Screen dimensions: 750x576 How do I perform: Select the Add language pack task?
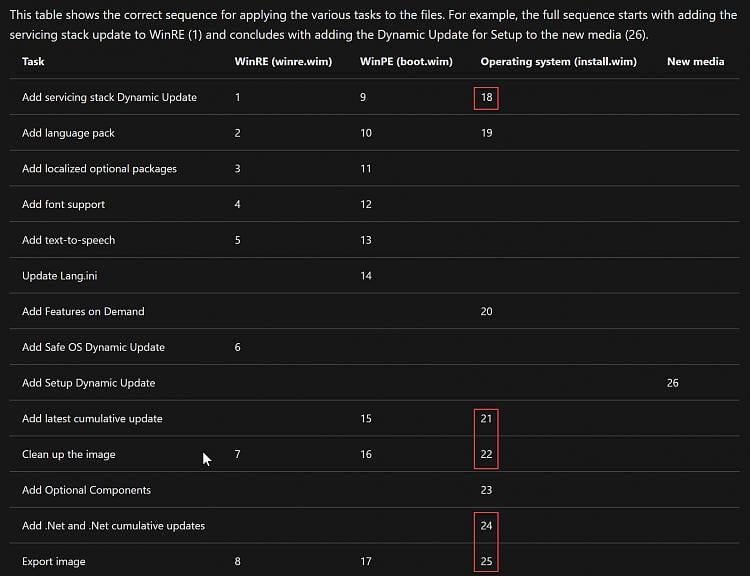click(x=68, y=133)
